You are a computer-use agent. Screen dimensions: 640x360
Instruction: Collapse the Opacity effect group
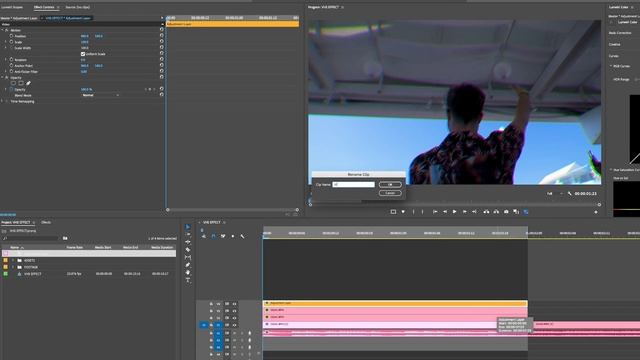pos(2,77)
